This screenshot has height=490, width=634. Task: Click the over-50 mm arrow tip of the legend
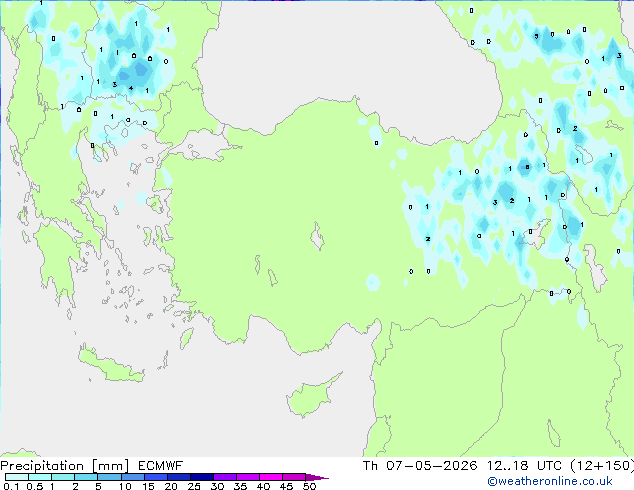pyautogui.click(x=317, y=477)
